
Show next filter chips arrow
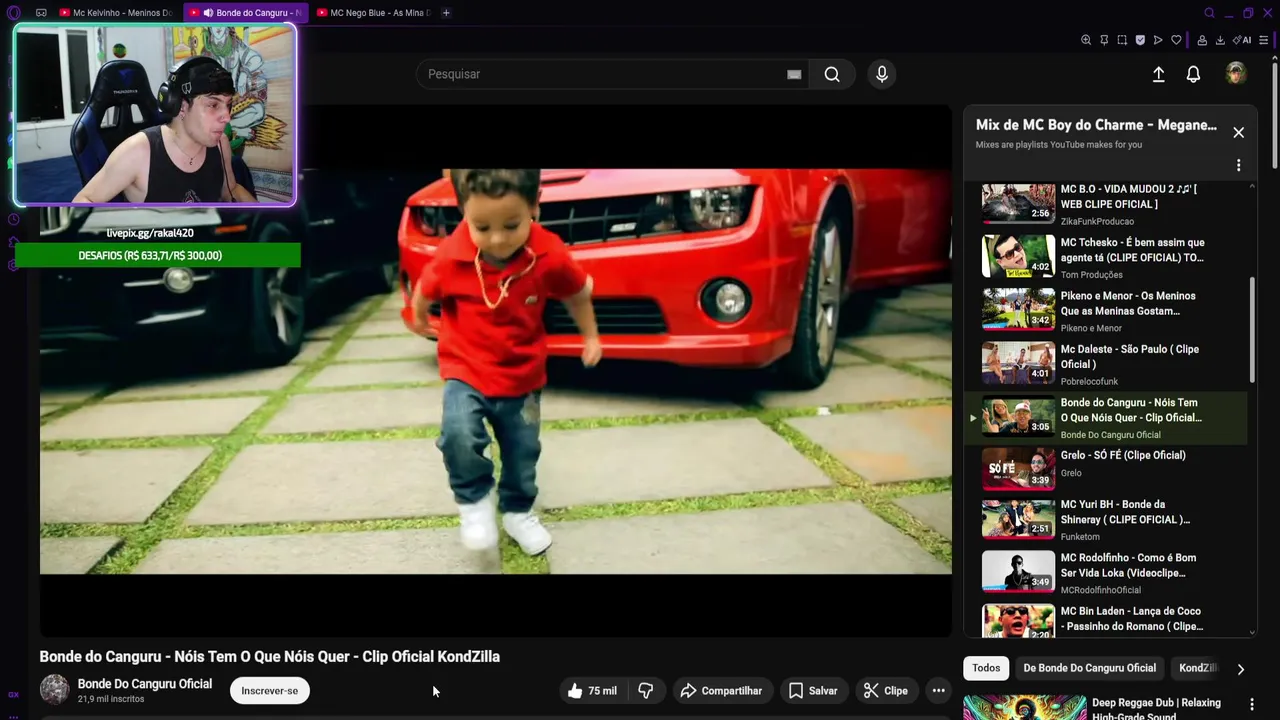(x=1240, y=669)
